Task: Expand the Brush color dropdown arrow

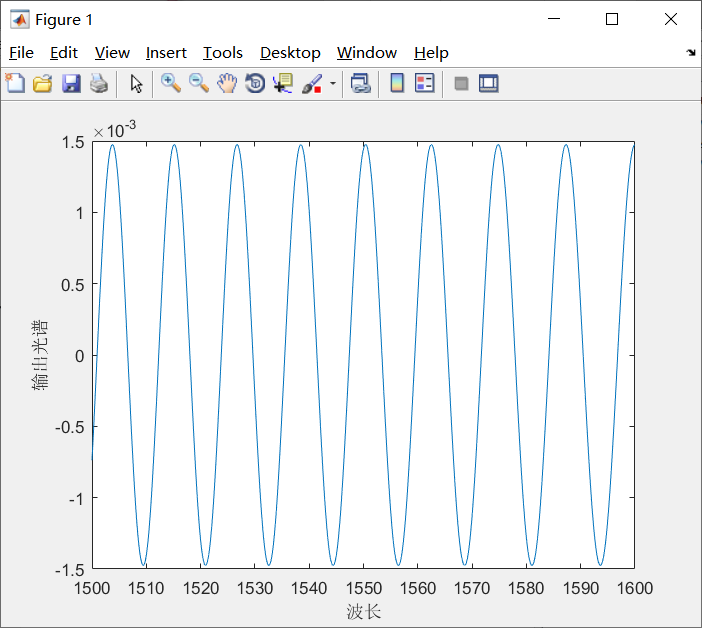Action: point(332,84)
